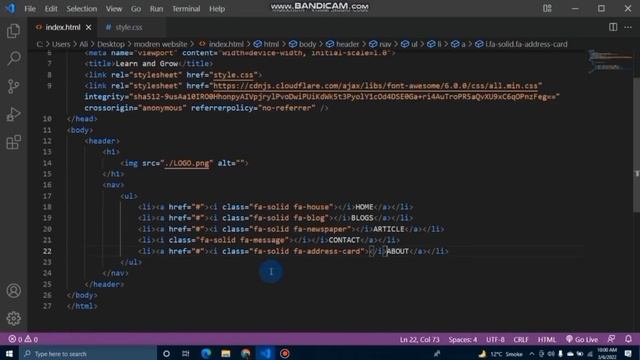Open the Search view in the activity bar

pyautogui.click(x=13, y=58)
